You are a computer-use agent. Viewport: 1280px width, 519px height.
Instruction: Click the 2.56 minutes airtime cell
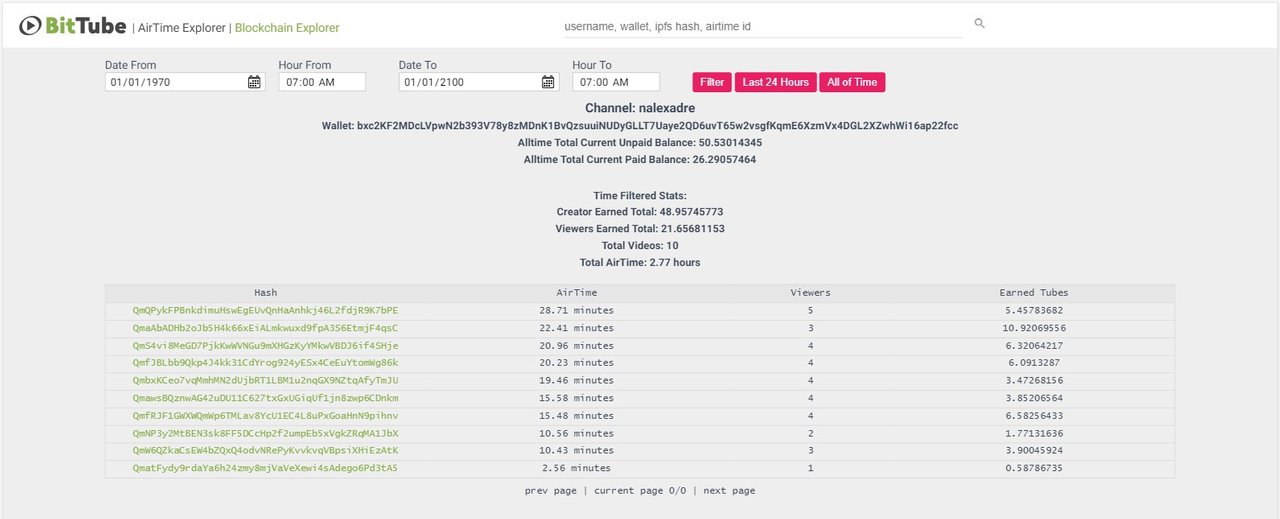pos(576,468)
